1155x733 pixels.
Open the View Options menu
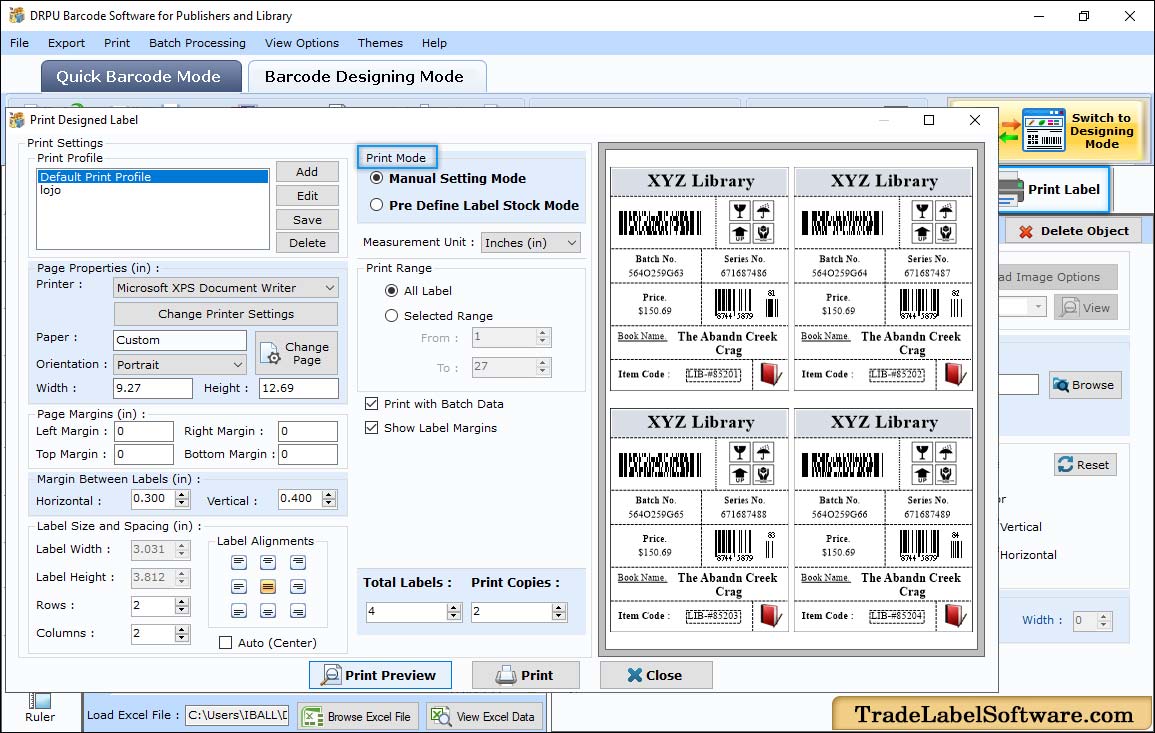[302, 43]
